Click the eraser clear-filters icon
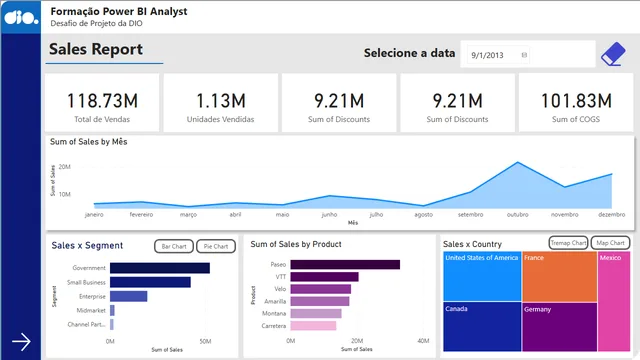 point(613,54)
